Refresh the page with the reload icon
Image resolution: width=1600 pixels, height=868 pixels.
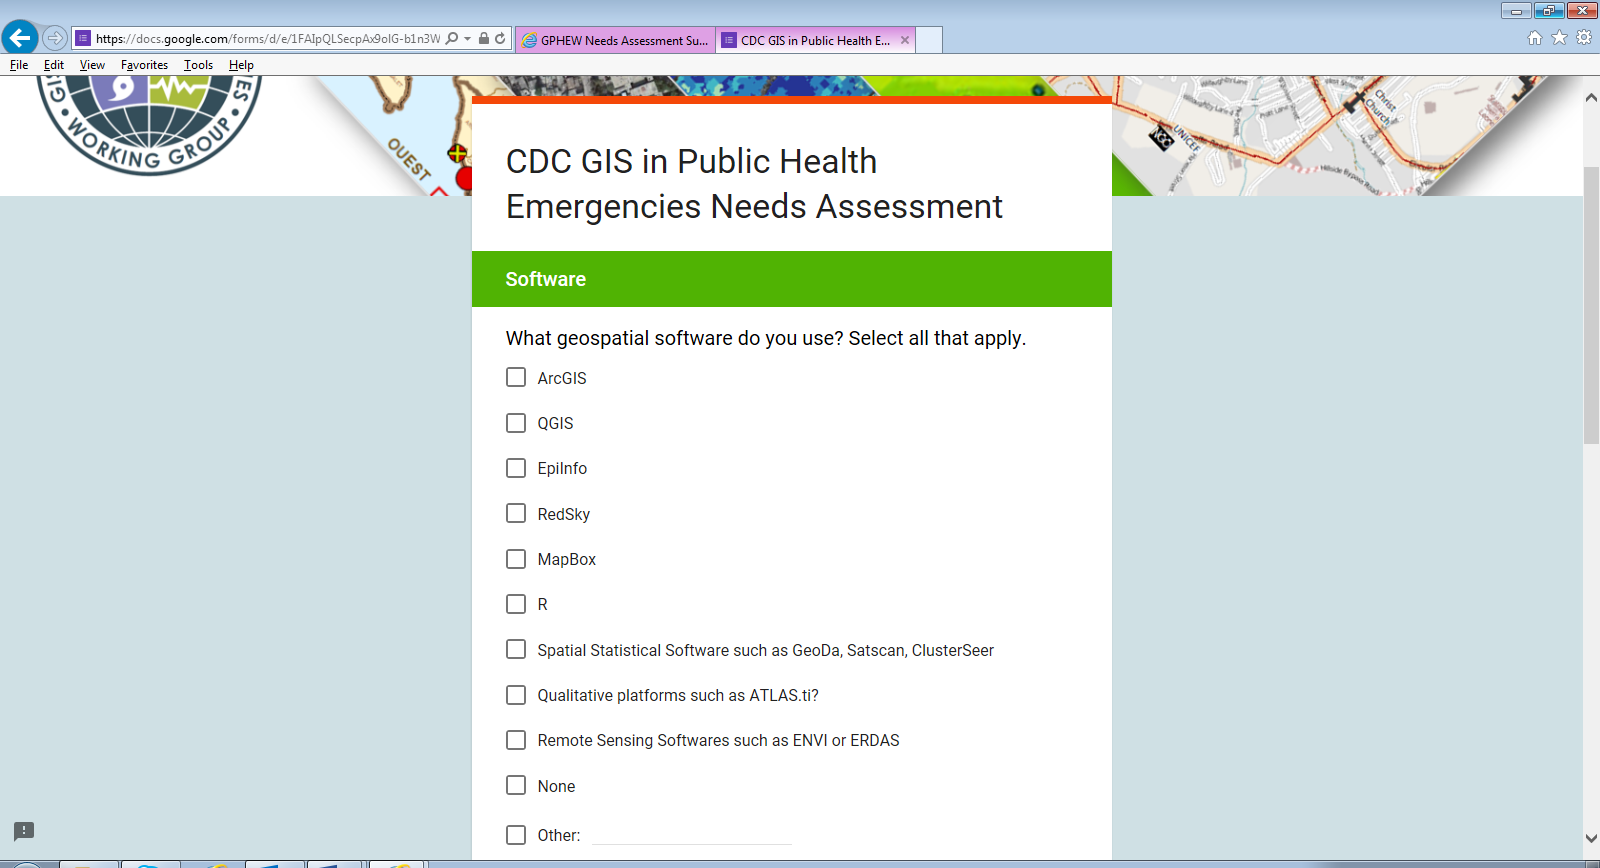click(500, 38)
